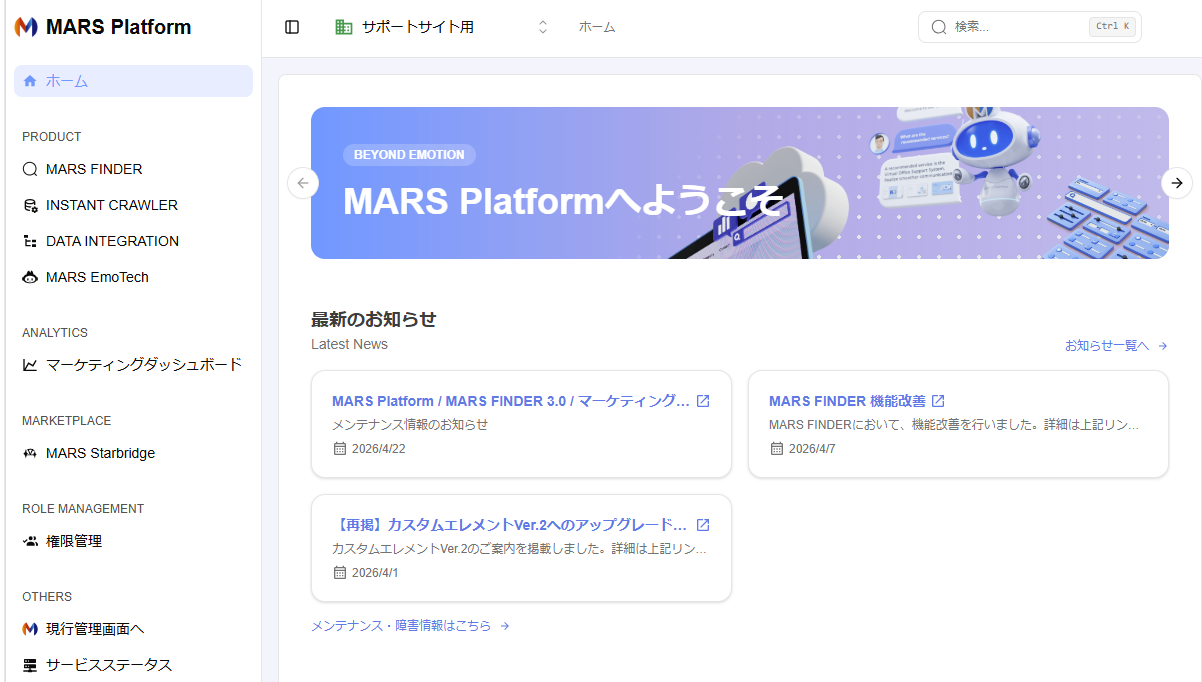Click the previous banner arrow
The height and width of the screenshot is (682, 1202).
coord(302,183)
